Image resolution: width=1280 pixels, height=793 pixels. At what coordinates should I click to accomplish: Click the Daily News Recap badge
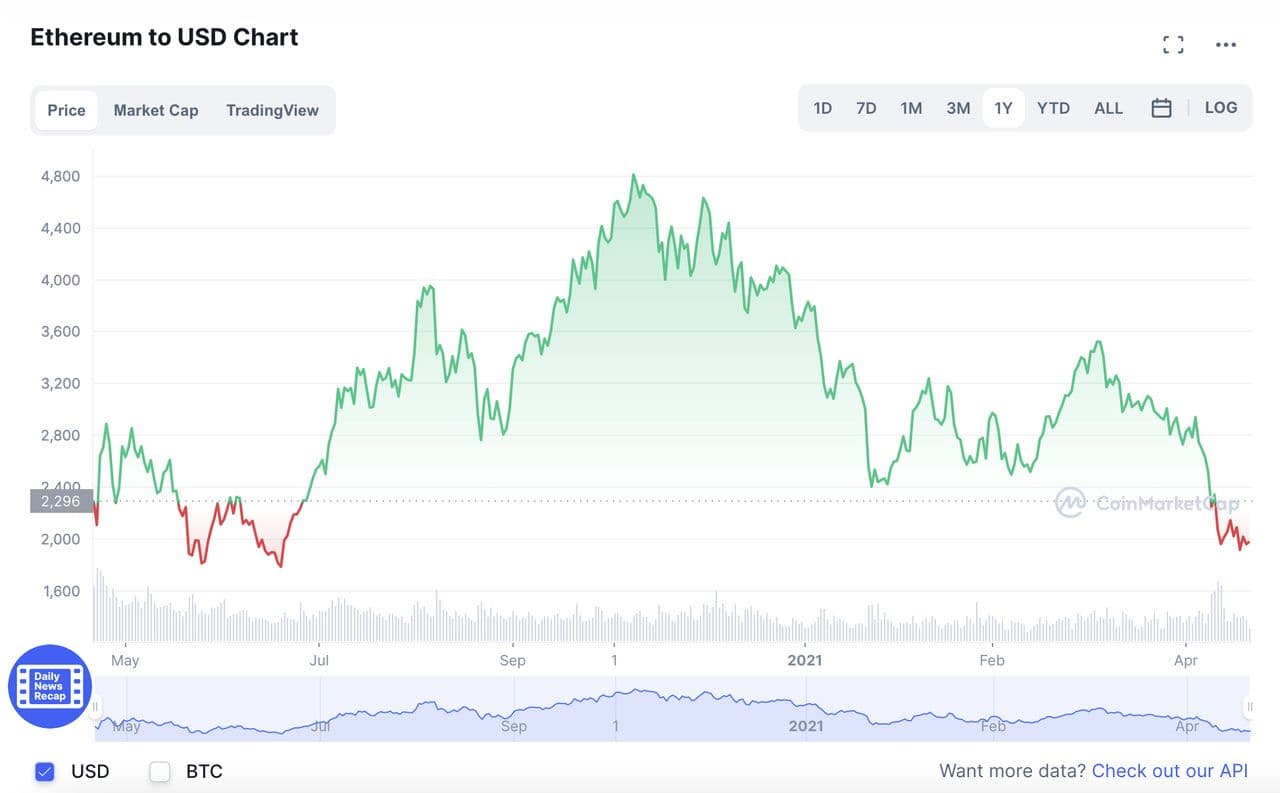point(49,687)
